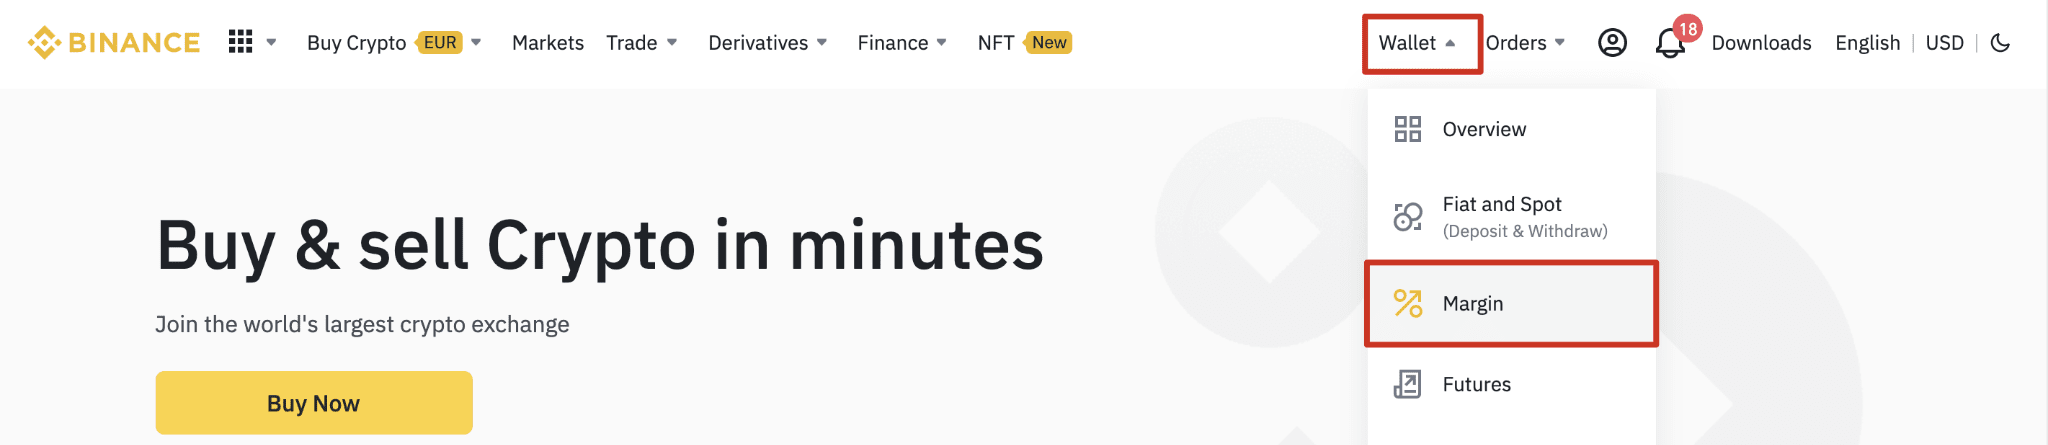Expand the Buy Crypto dropdown arrow
The width and height of the screenshot is (2048, 445).
click(x=476, y=42)
